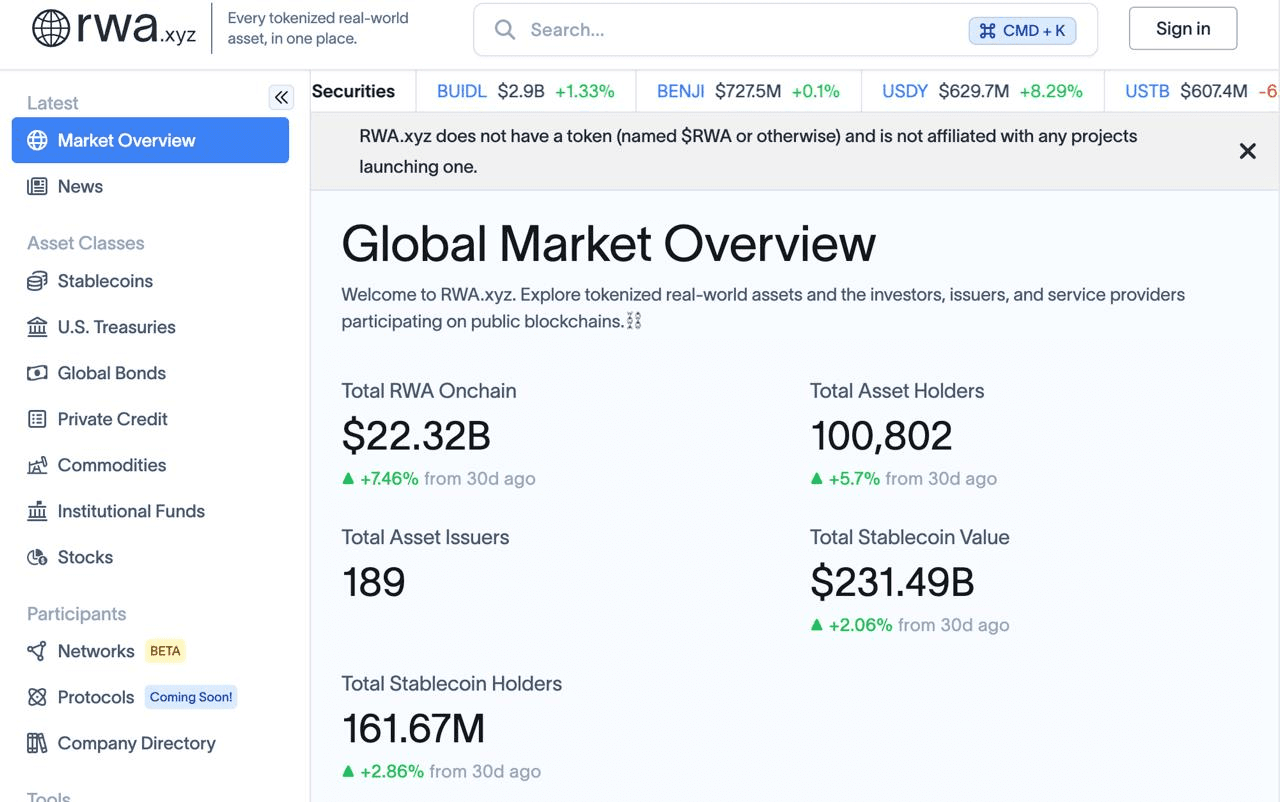
Task: Click the site tagline text
Action: [x=318, y=29]
